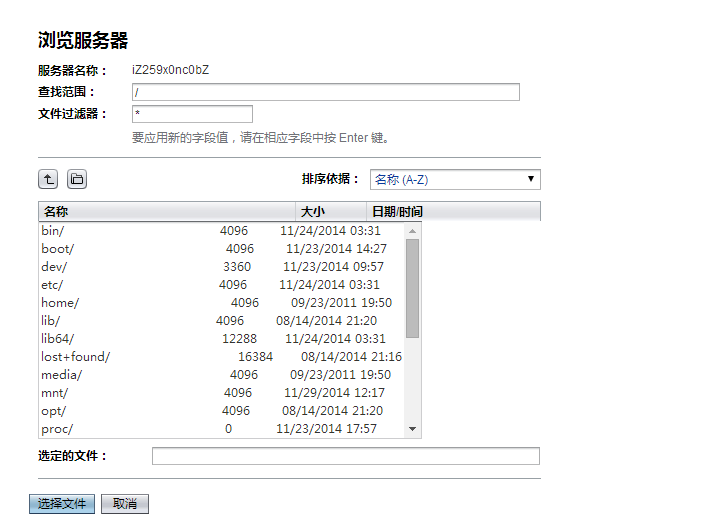
Task: Select the dev/ directory row
Action: point(222,267)
